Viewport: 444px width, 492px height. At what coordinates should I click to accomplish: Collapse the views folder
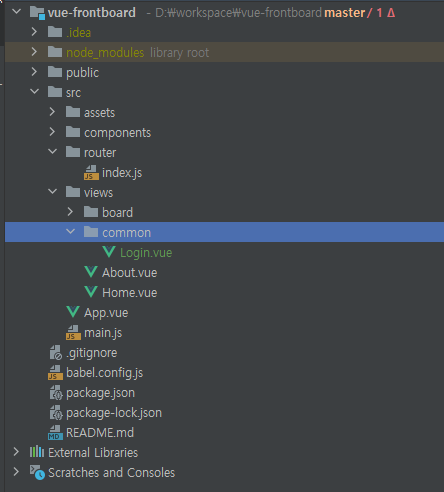coord(52,191)
